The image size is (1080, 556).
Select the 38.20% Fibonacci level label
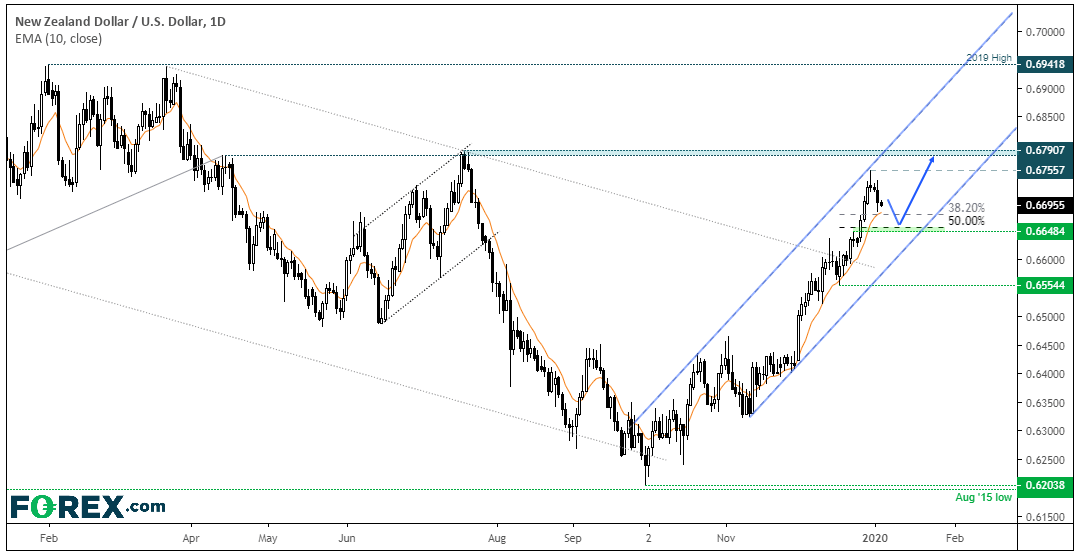(x=966, y=207)
